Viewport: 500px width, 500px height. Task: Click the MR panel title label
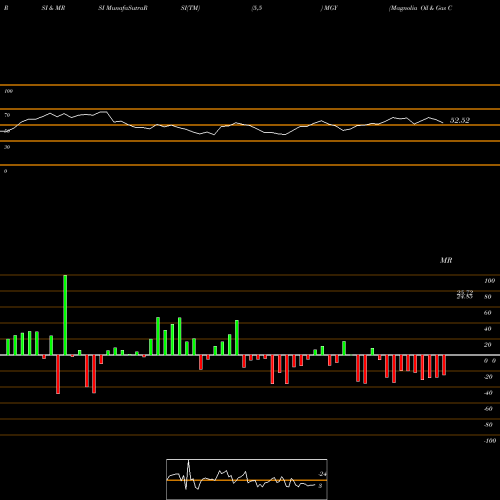click(x=446, y=260)
